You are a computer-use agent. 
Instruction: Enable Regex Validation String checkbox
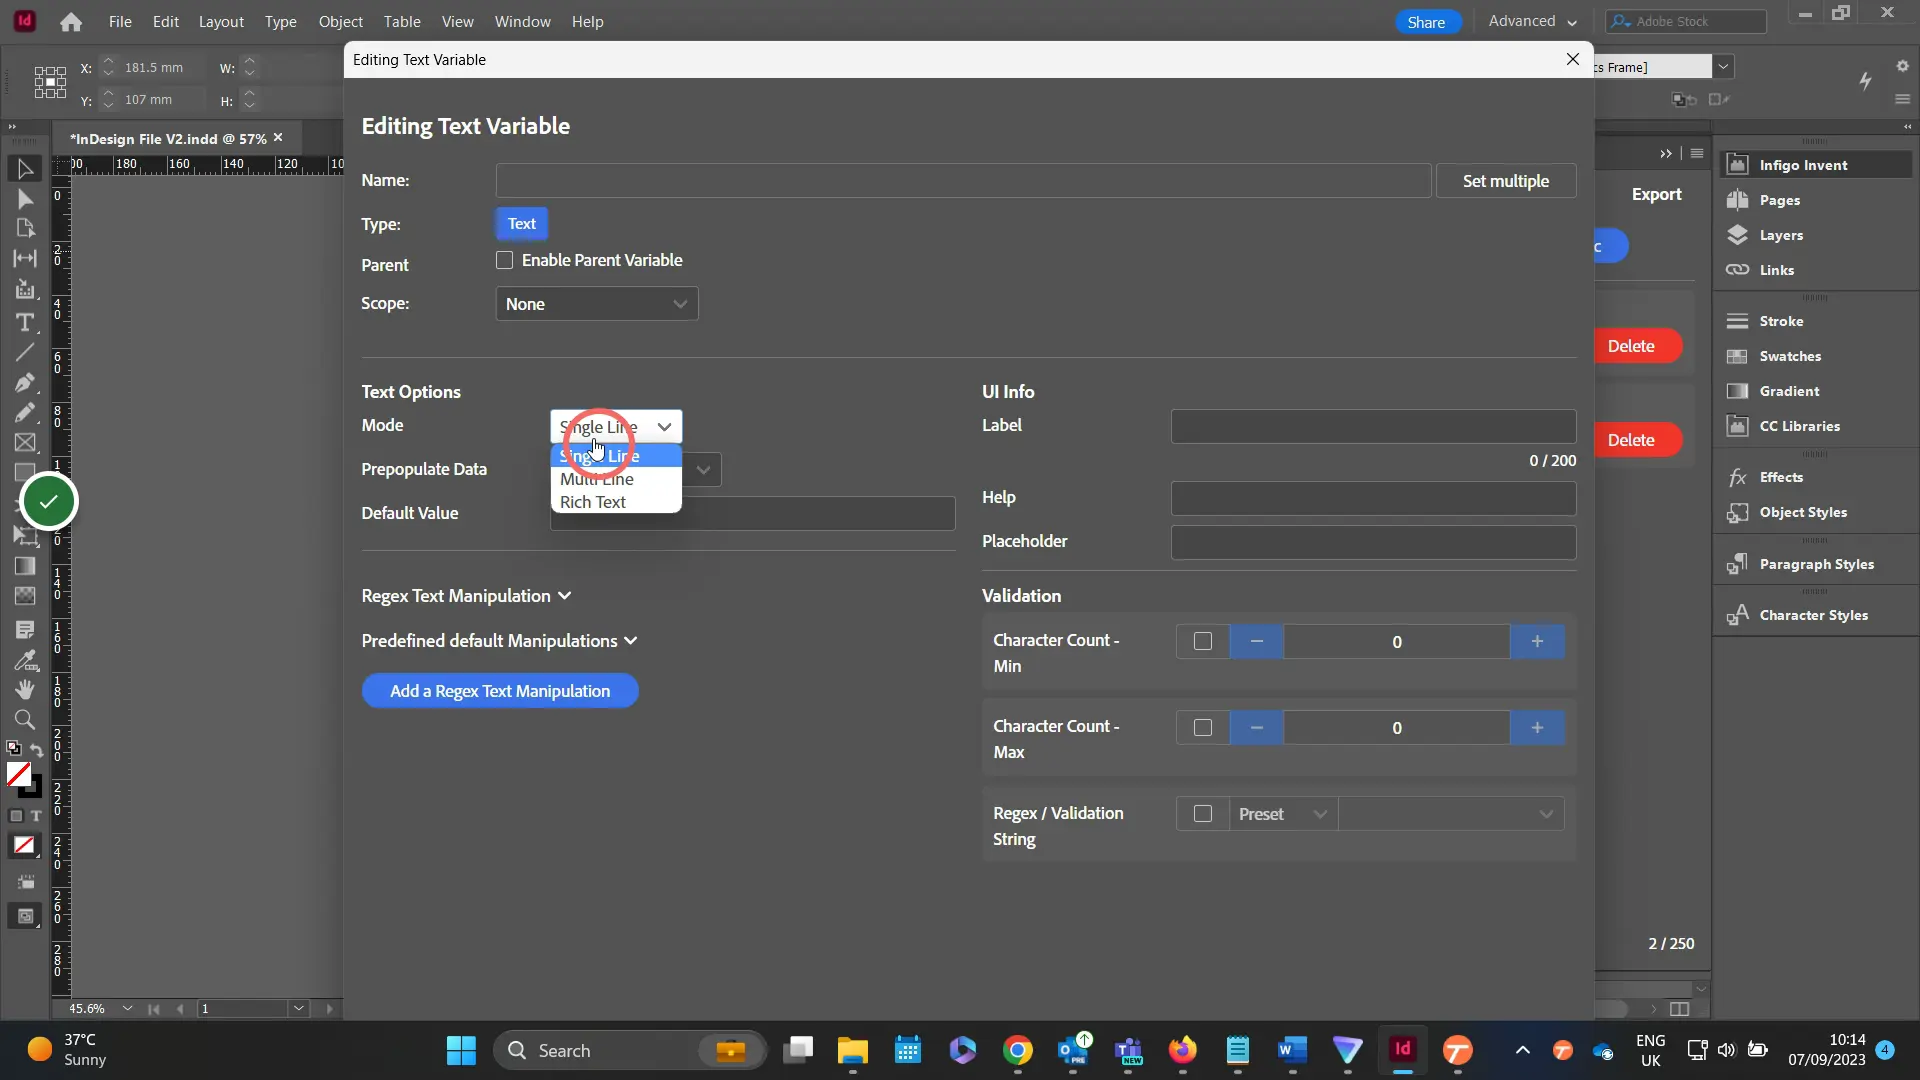click(1203, 814)
